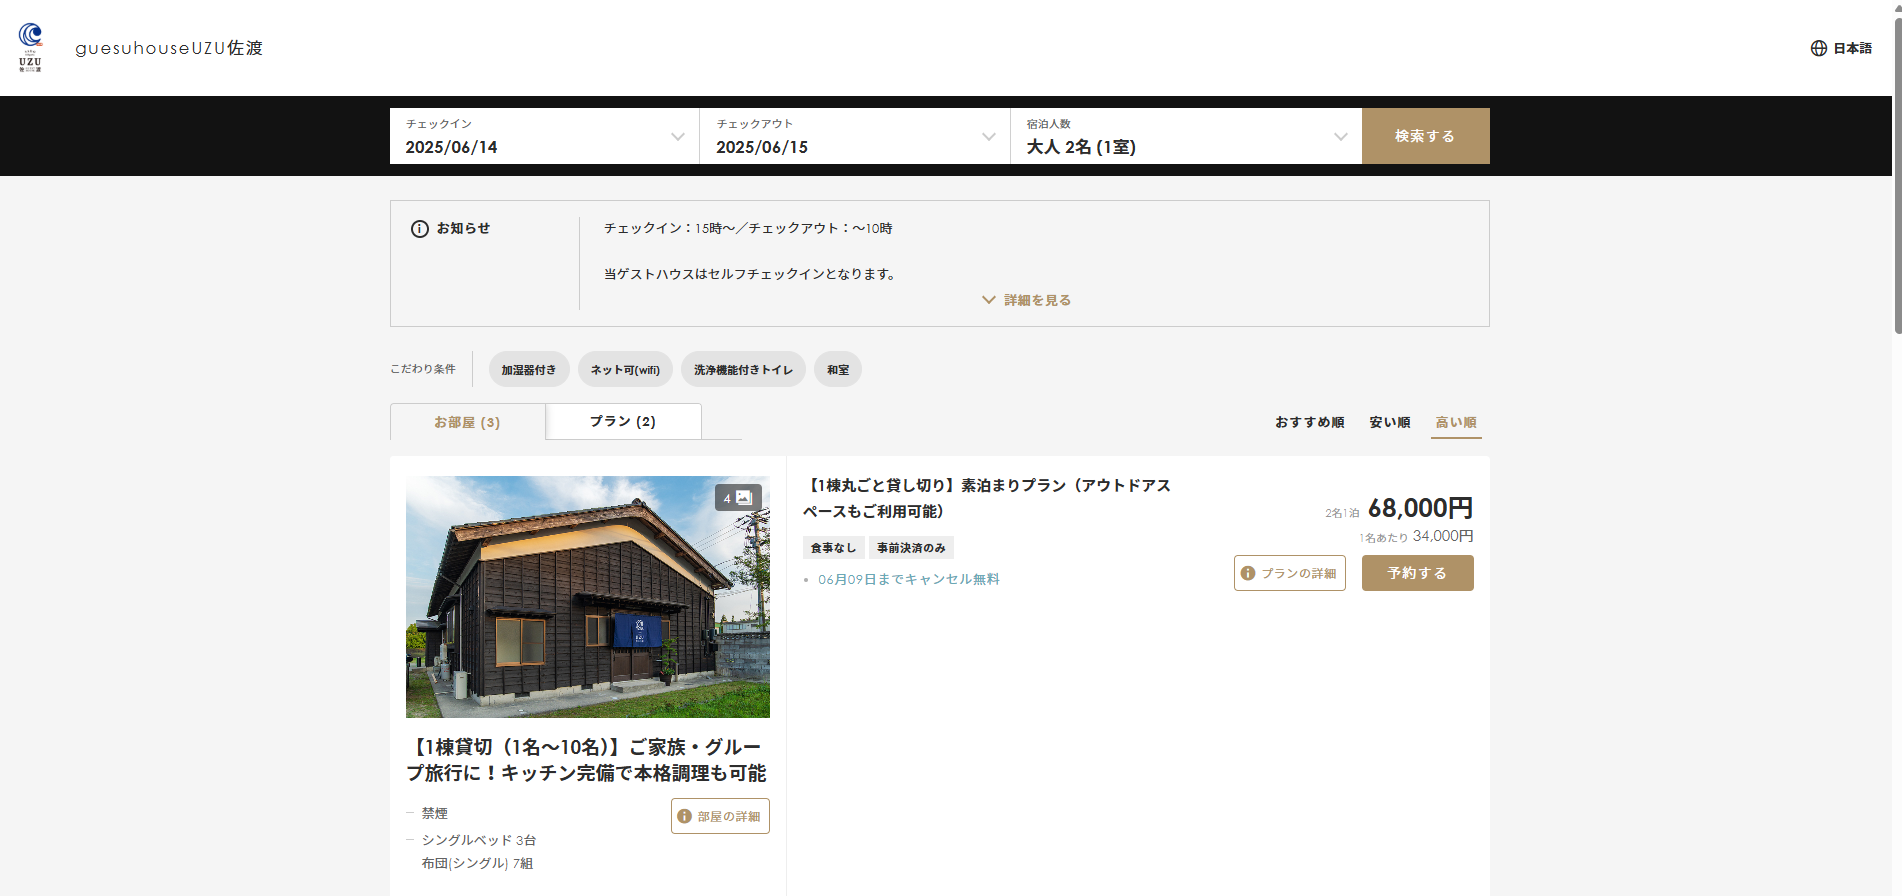Open 部屋の詳細 room details

(720, 816)
